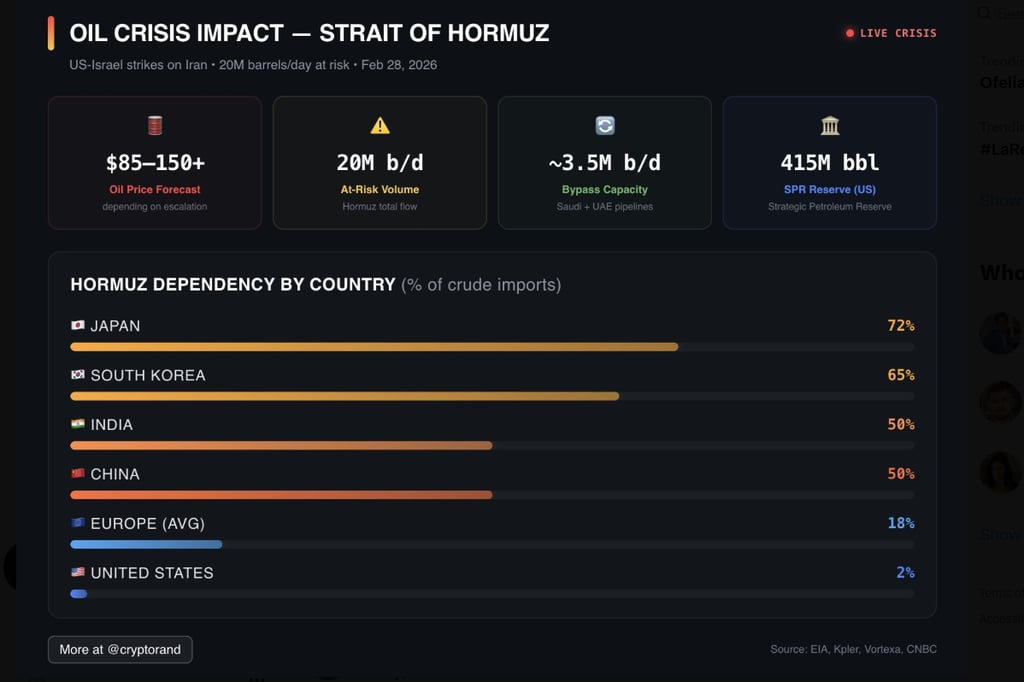Open the More at @cryptorand button
The height and width of the screenshot is (682, 1024).
[x=120, y=650]
